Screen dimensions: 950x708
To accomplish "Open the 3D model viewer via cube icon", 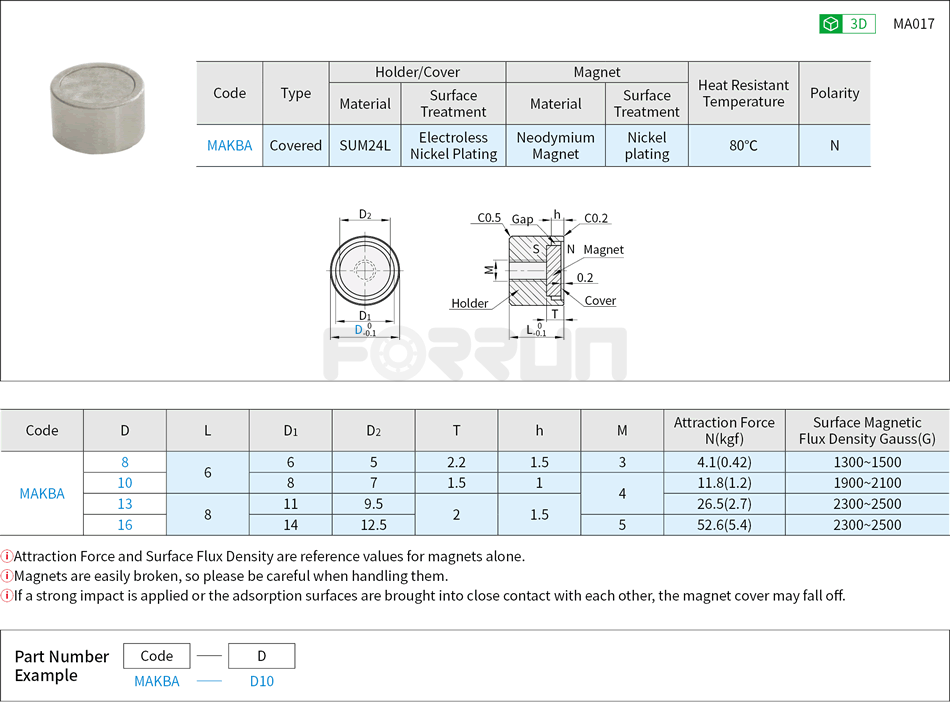I will (832, 23).
